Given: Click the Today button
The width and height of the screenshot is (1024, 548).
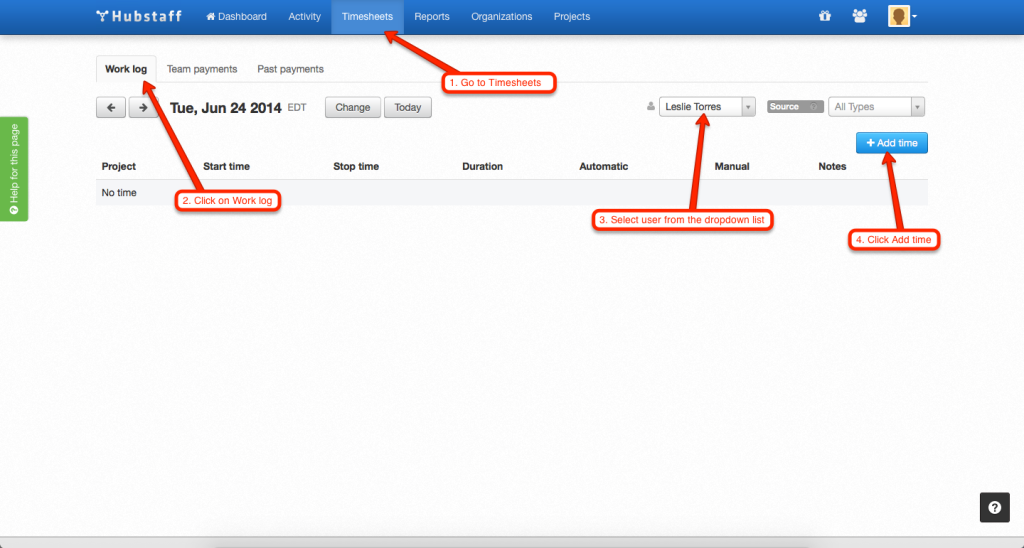Looking at the screenshot, I should pyautogui.click(x=408, y=107).
